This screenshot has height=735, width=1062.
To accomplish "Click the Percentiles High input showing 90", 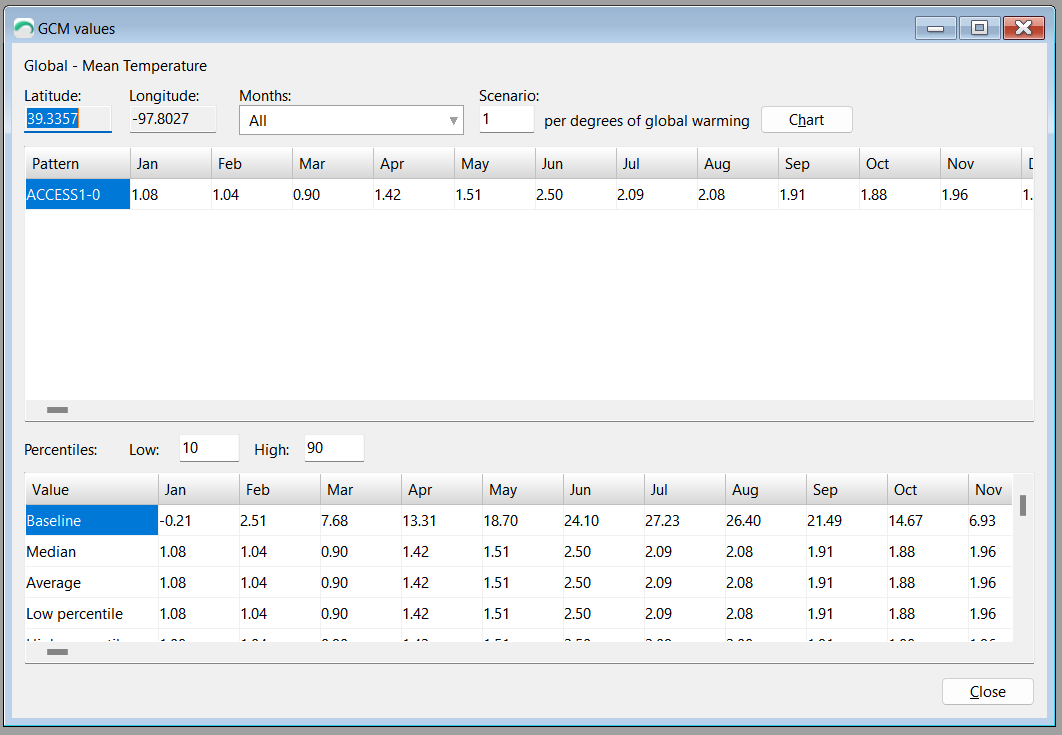I will (x=334, y=448).
